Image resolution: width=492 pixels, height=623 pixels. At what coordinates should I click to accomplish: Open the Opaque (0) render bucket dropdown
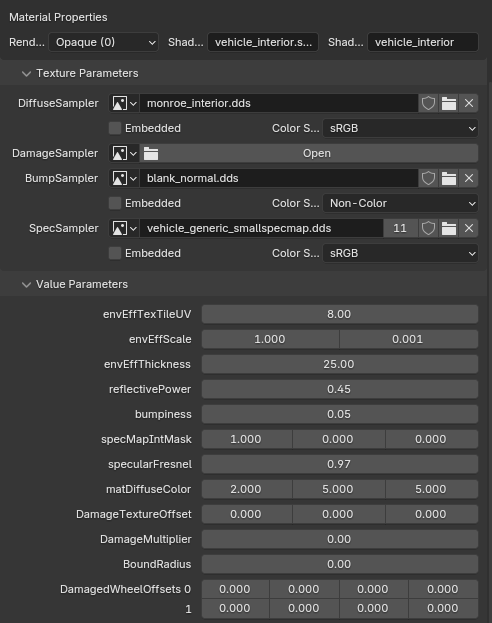[103, 42]
